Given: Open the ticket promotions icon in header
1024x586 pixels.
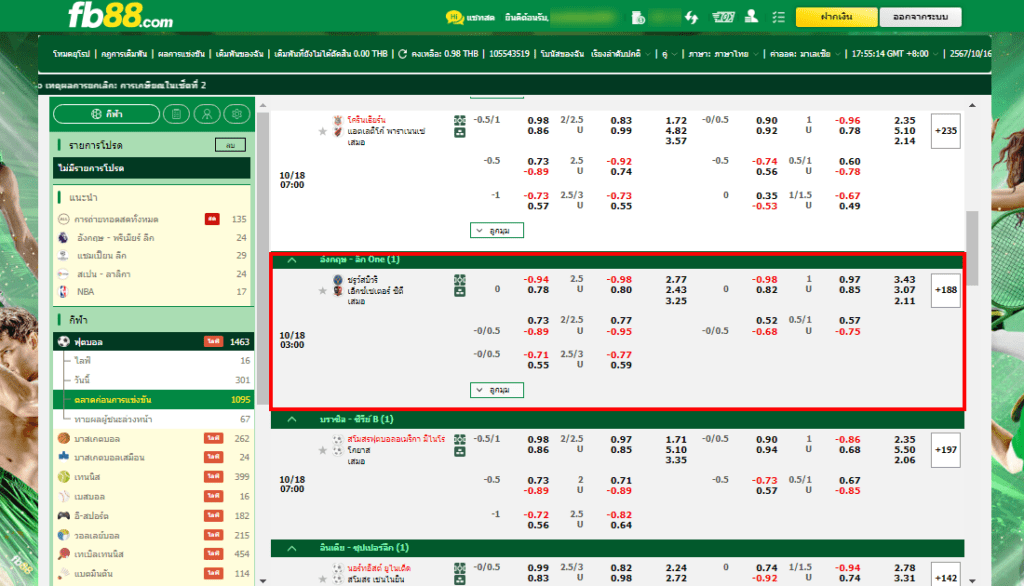Looking at the screenshot, I should click(x=722, y=18).
